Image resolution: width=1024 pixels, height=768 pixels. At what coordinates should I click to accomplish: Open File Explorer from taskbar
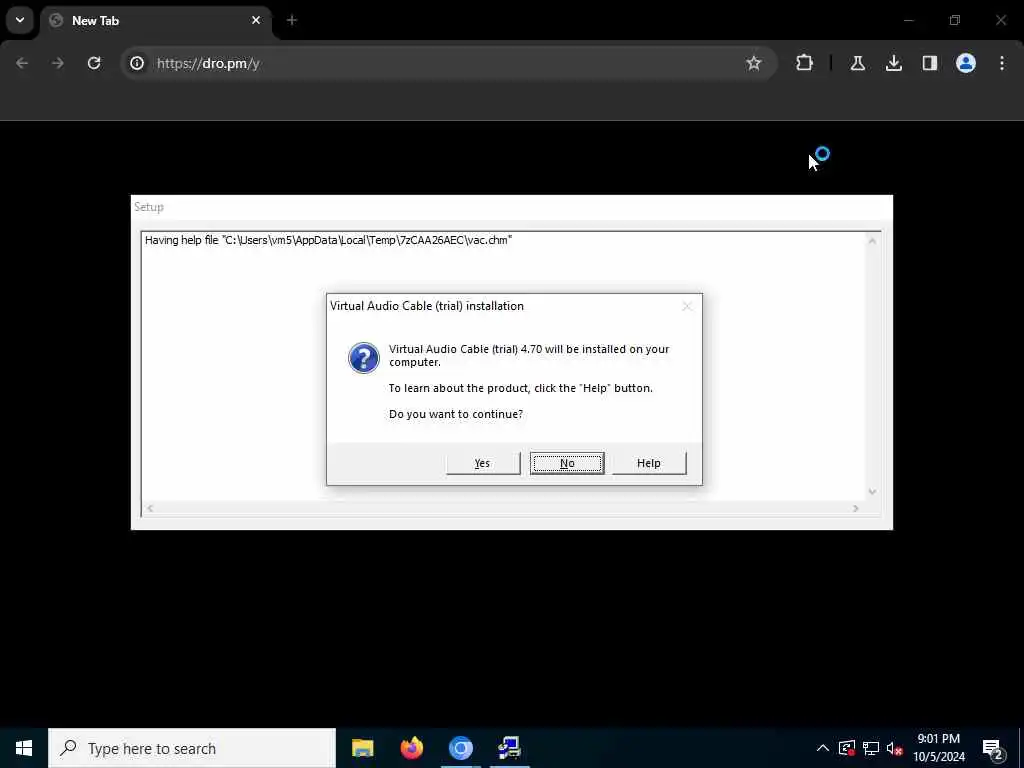click(x=362, y=748)
